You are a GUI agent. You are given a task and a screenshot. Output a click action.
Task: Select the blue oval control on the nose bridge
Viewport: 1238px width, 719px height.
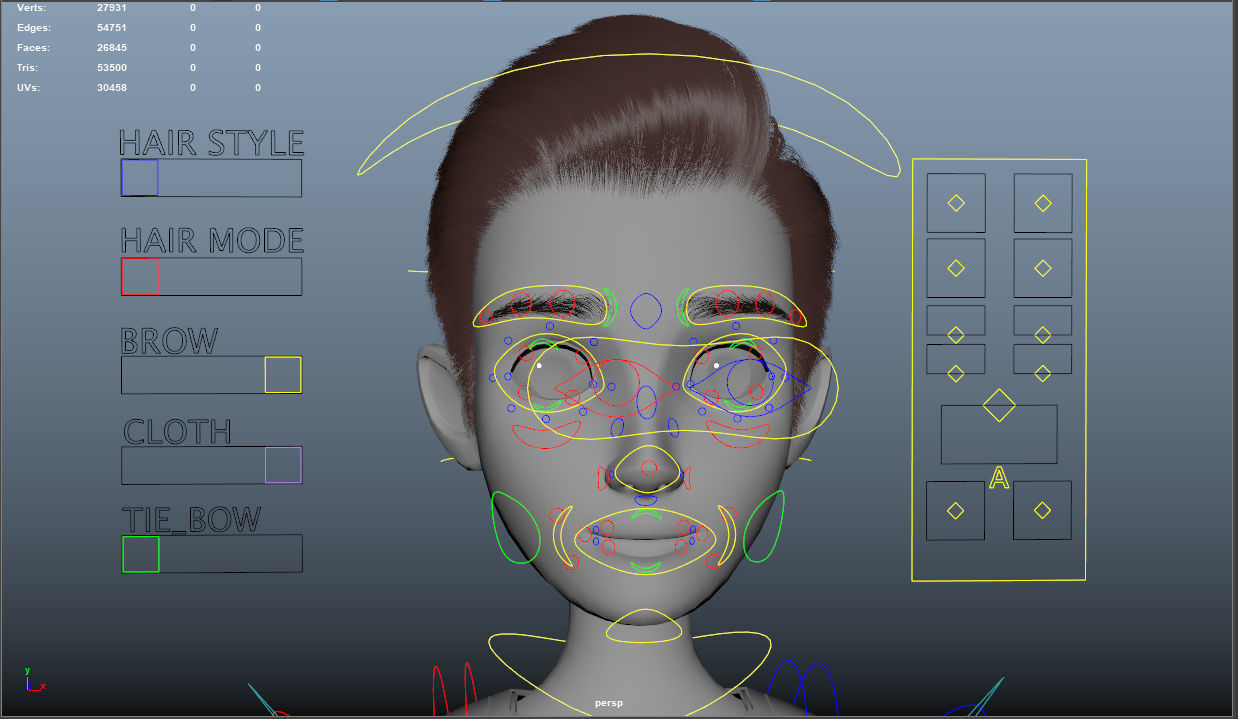point(647,401)
